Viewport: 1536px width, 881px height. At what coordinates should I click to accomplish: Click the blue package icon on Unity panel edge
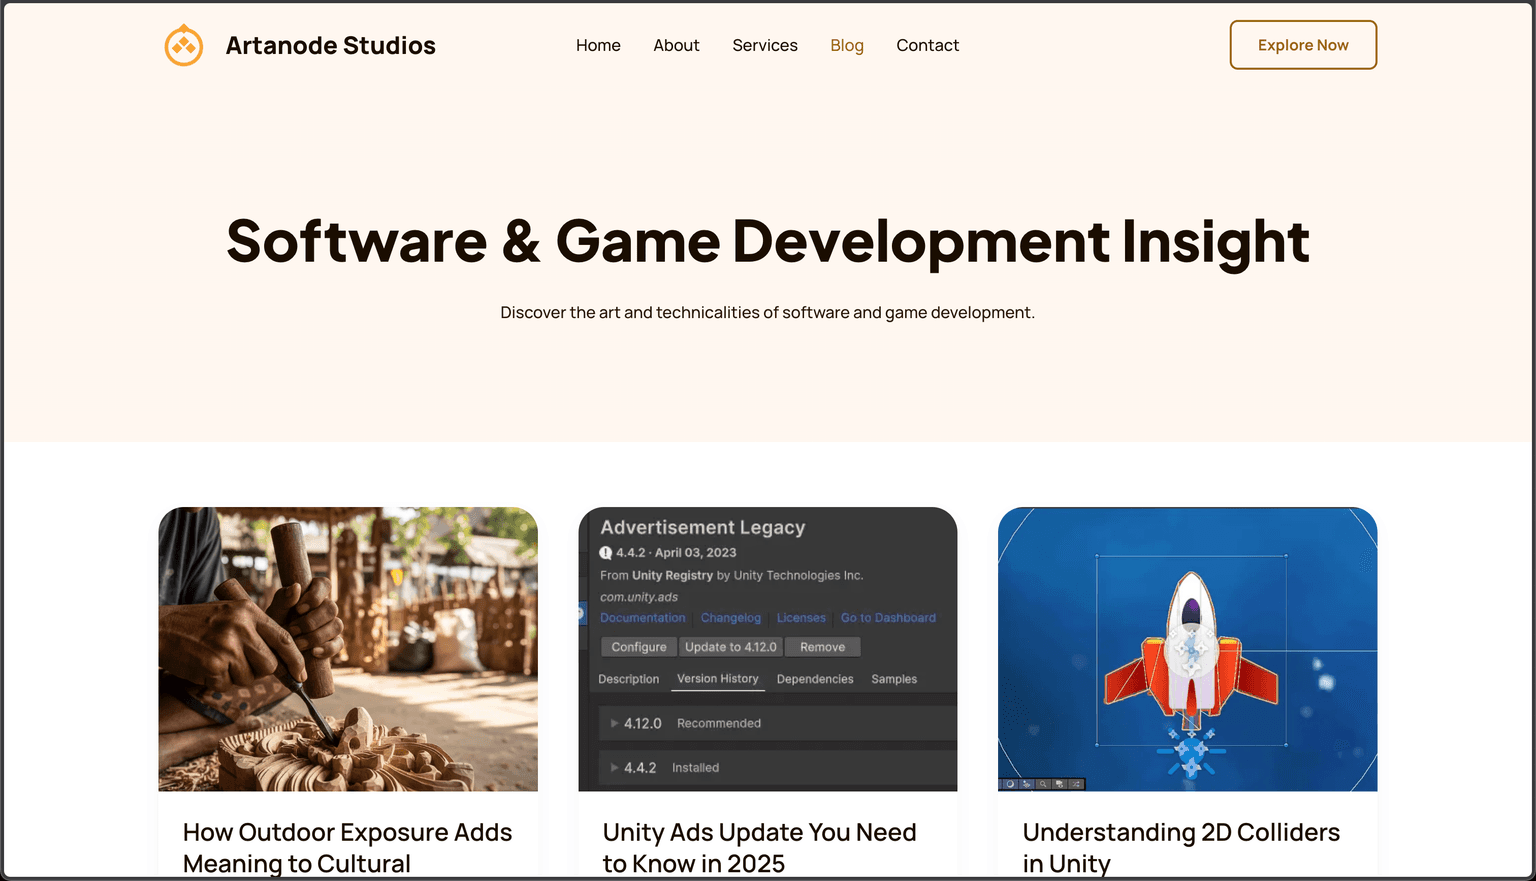click(x=583, y=614)
